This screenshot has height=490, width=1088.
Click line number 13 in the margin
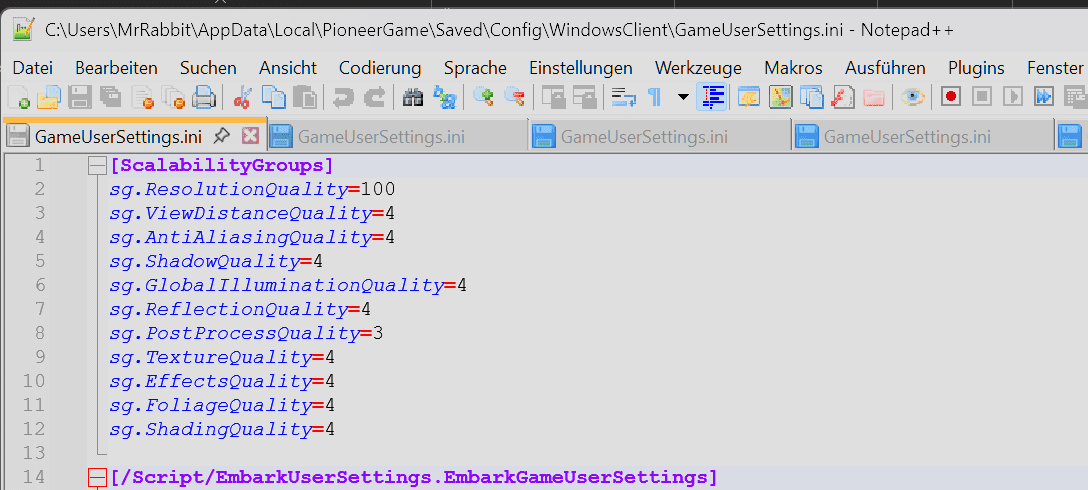33,453
